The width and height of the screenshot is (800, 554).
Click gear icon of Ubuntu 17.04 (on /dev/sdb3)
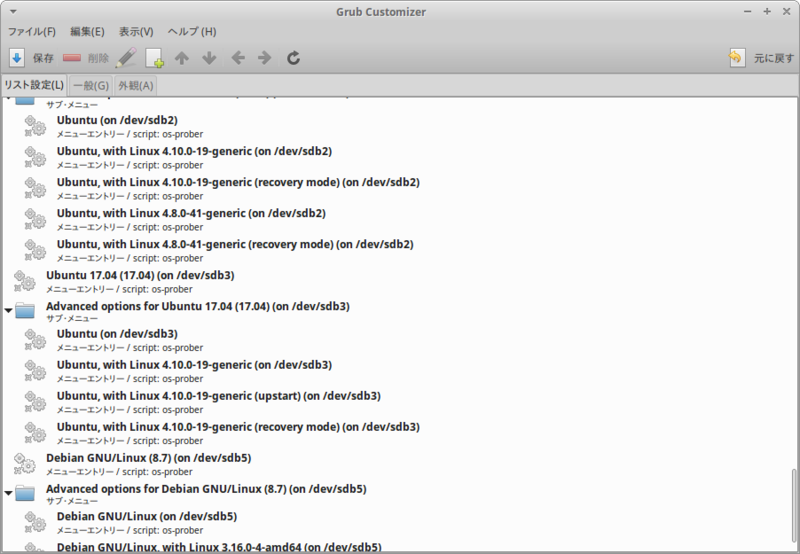[x=24, y=281]
